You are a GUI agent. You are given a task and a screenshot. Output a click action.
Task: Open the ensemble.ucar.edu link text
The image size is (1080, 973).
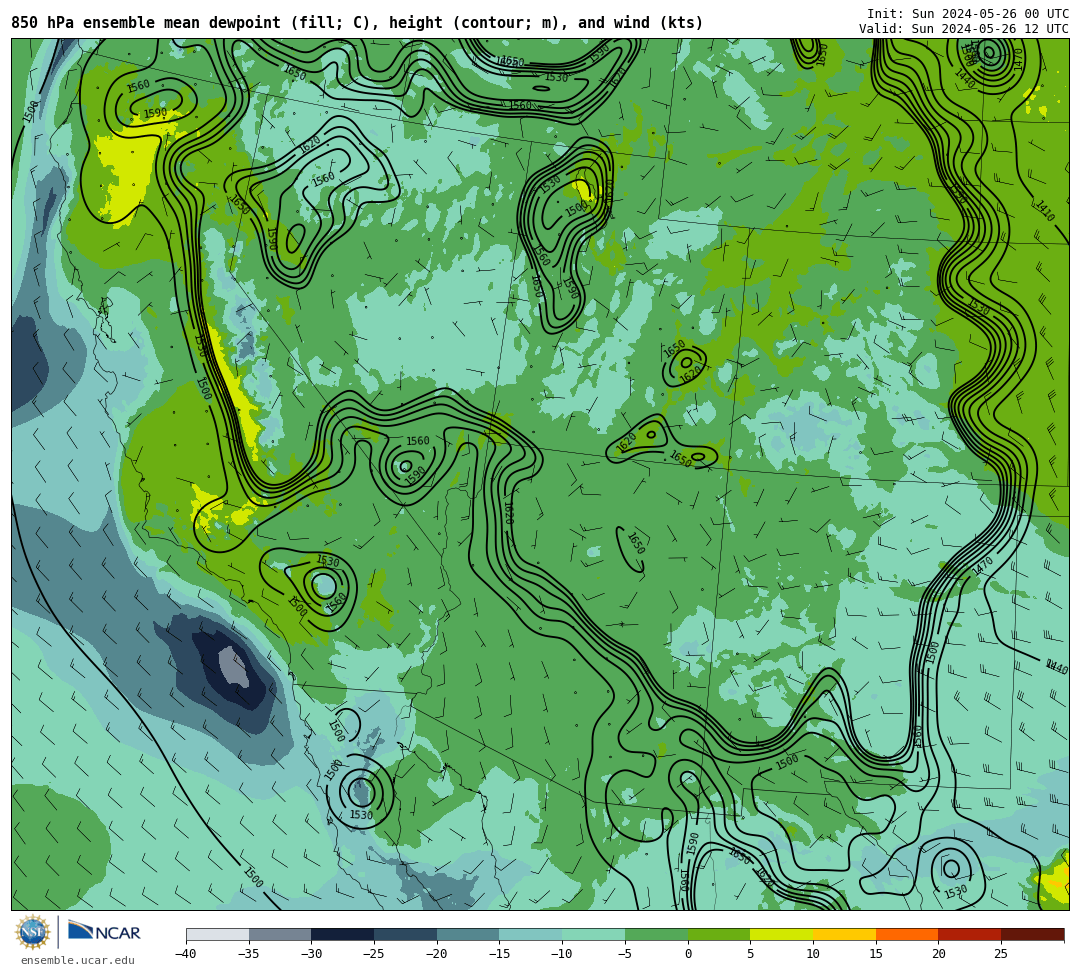pyautogui.click(x=78, y=960)
